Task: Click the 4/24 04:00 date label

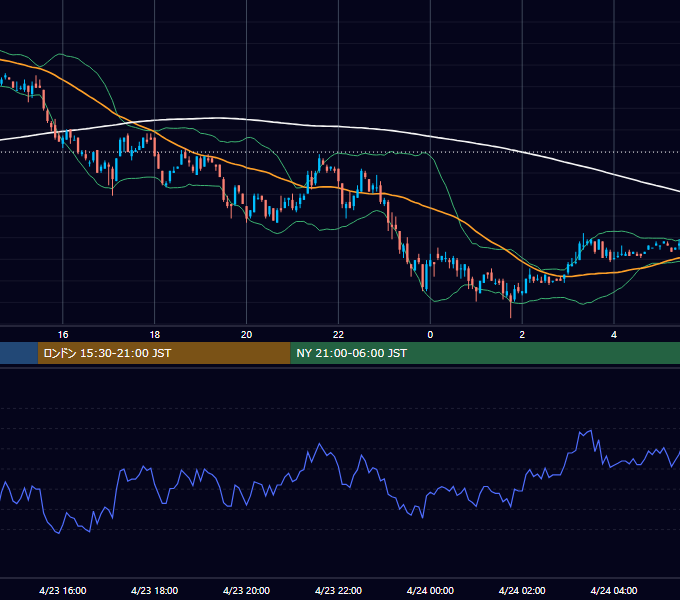Action: 614,590
